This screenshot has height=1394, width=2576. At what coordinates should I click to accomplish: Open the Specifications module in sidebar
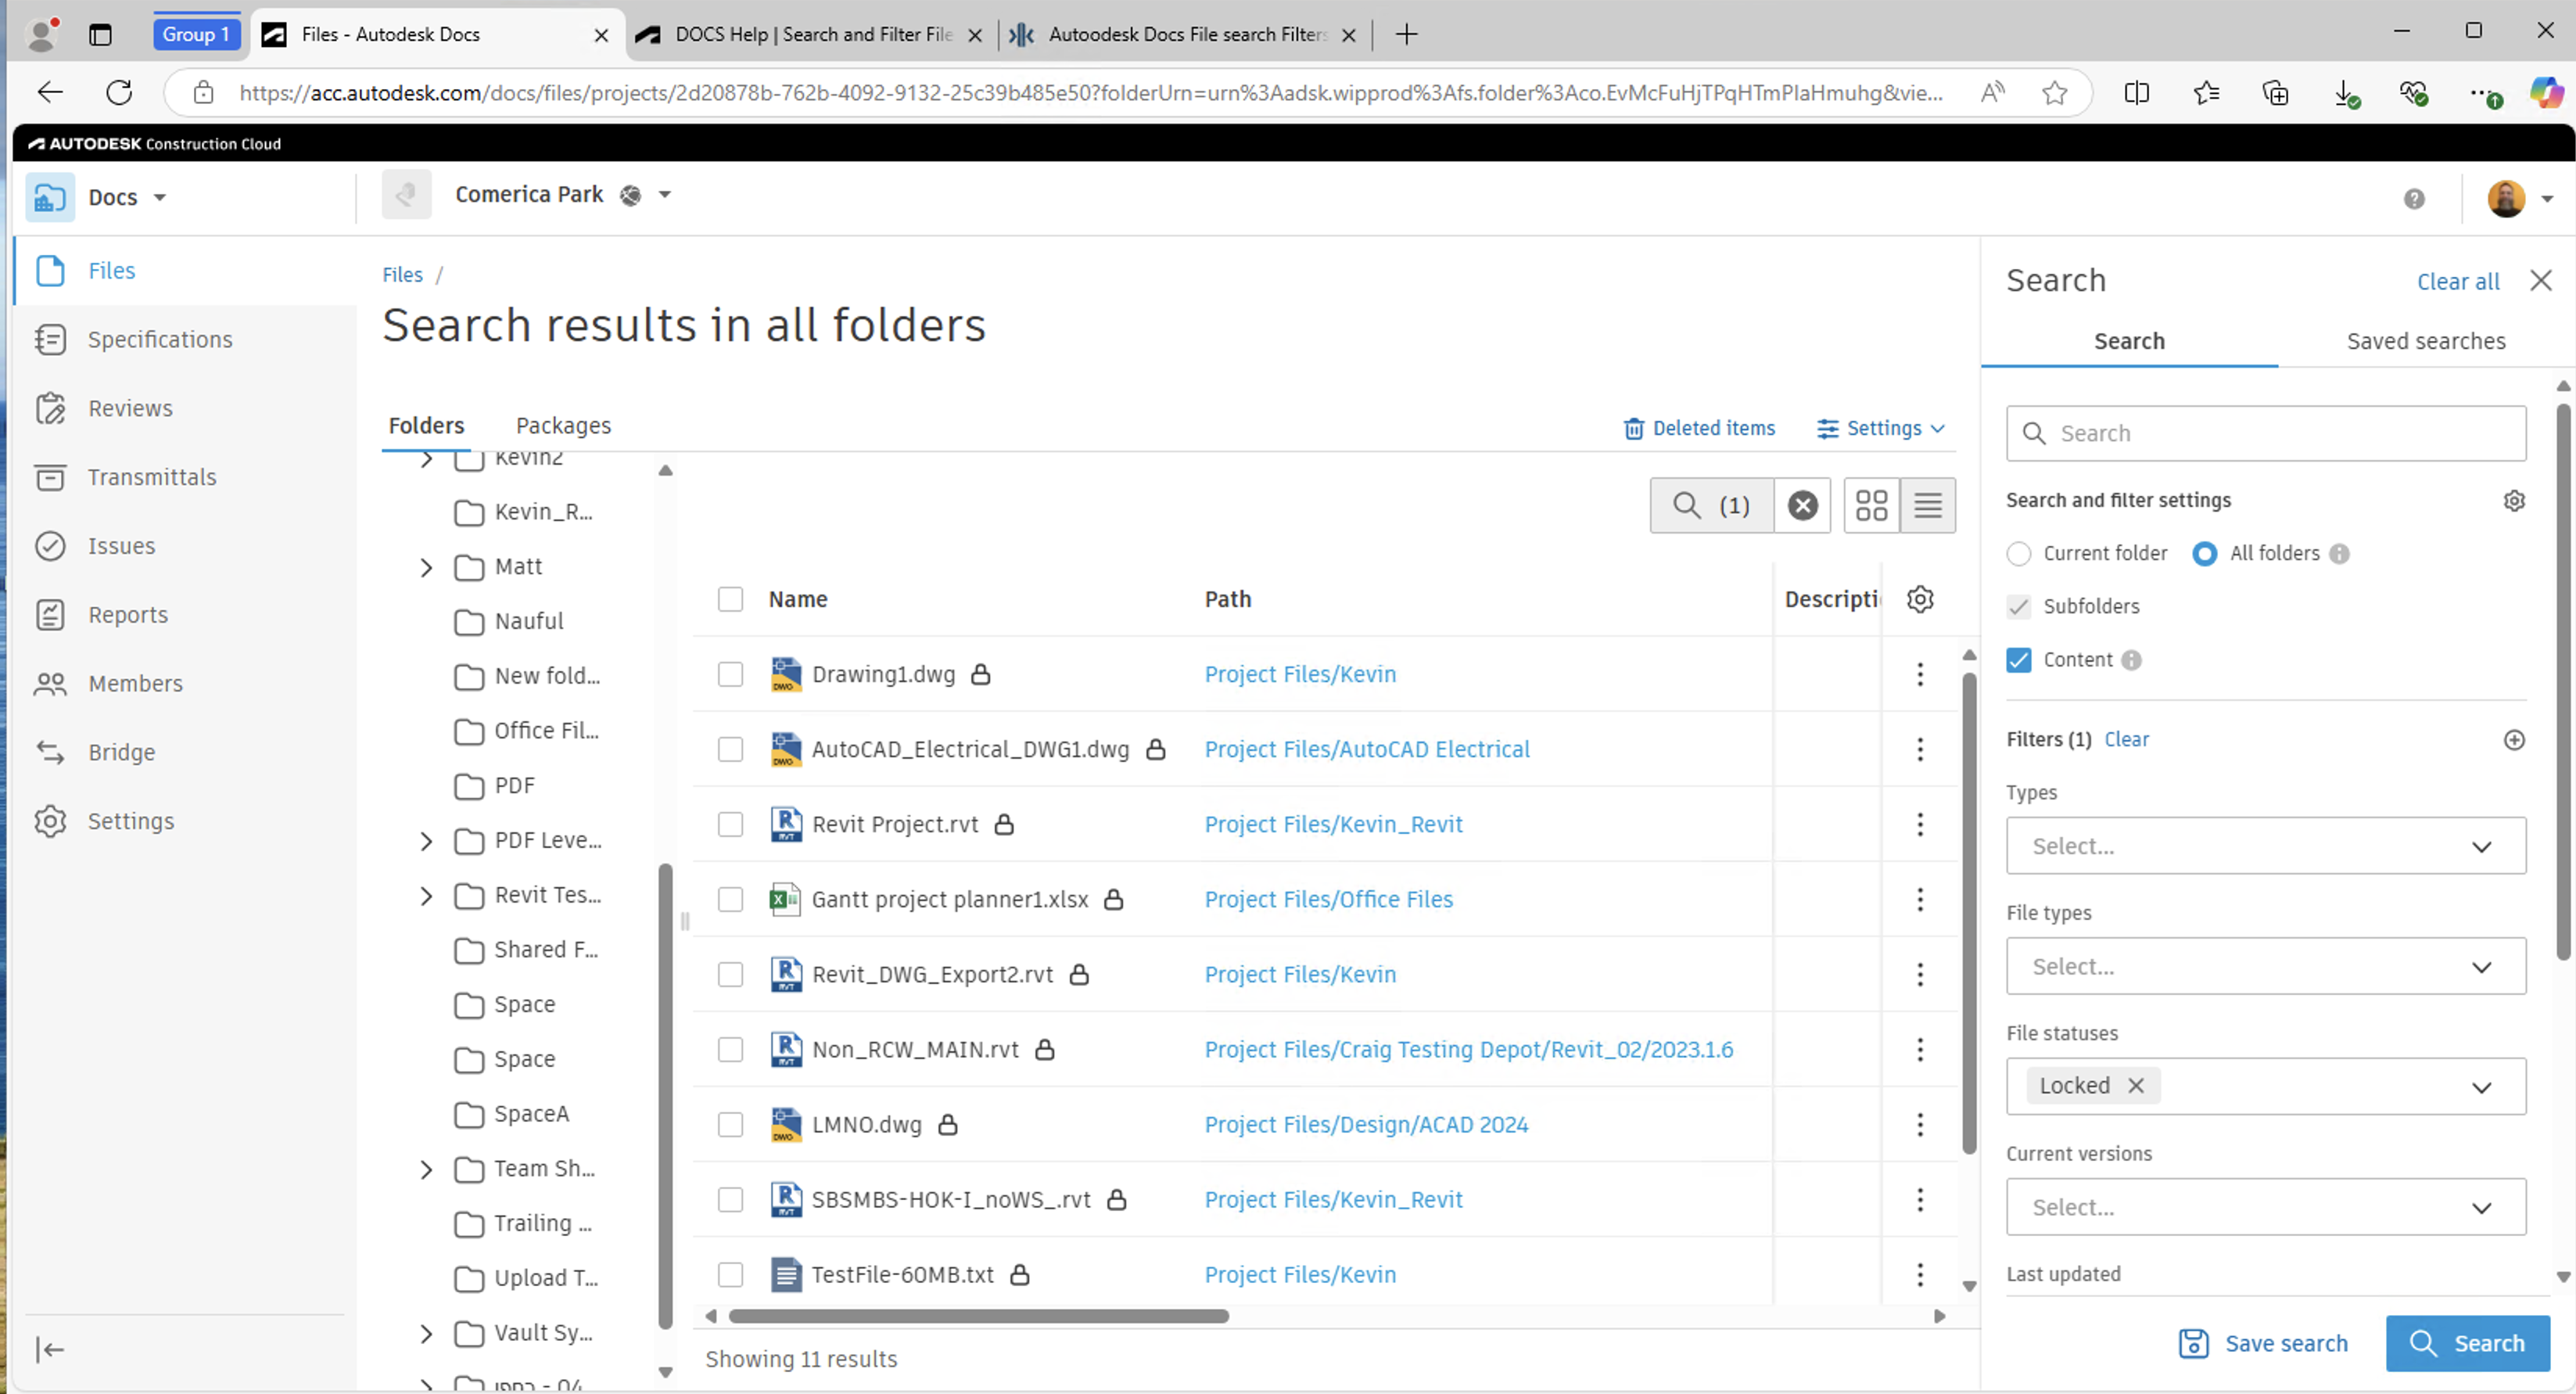pyautogui.click(x=160, y=340)
